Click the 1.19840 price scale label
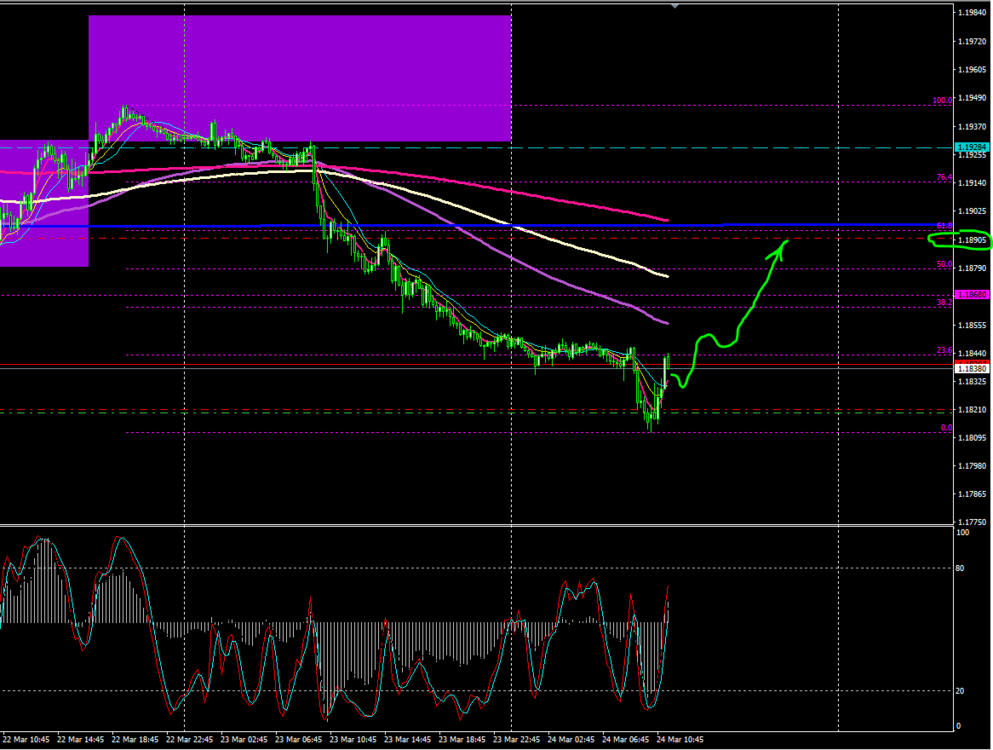The height and width of the screenshot is (750, 993). point(972,13)
